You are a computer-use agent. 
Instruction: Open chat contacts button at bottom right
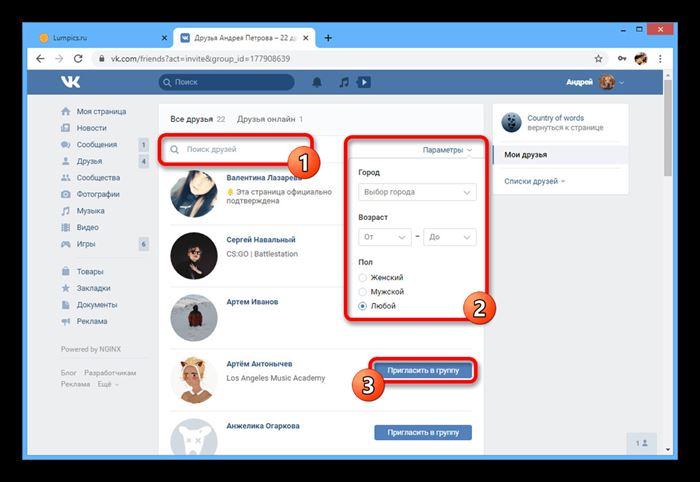(x=642, y=443)
